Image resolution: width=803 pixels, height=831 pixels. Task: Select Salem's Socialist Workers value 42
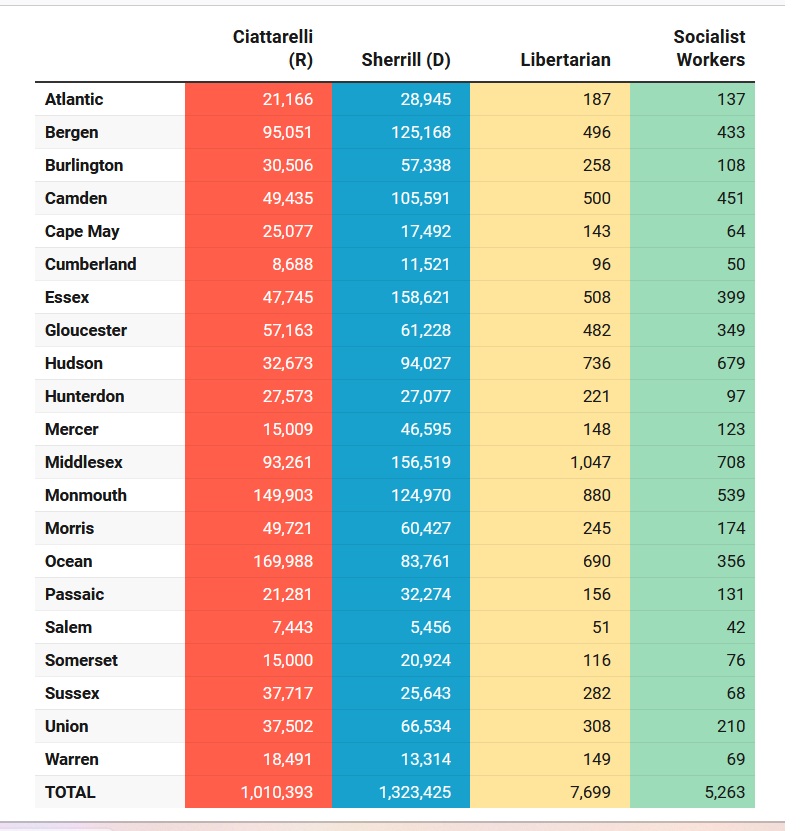coord(735,627)
